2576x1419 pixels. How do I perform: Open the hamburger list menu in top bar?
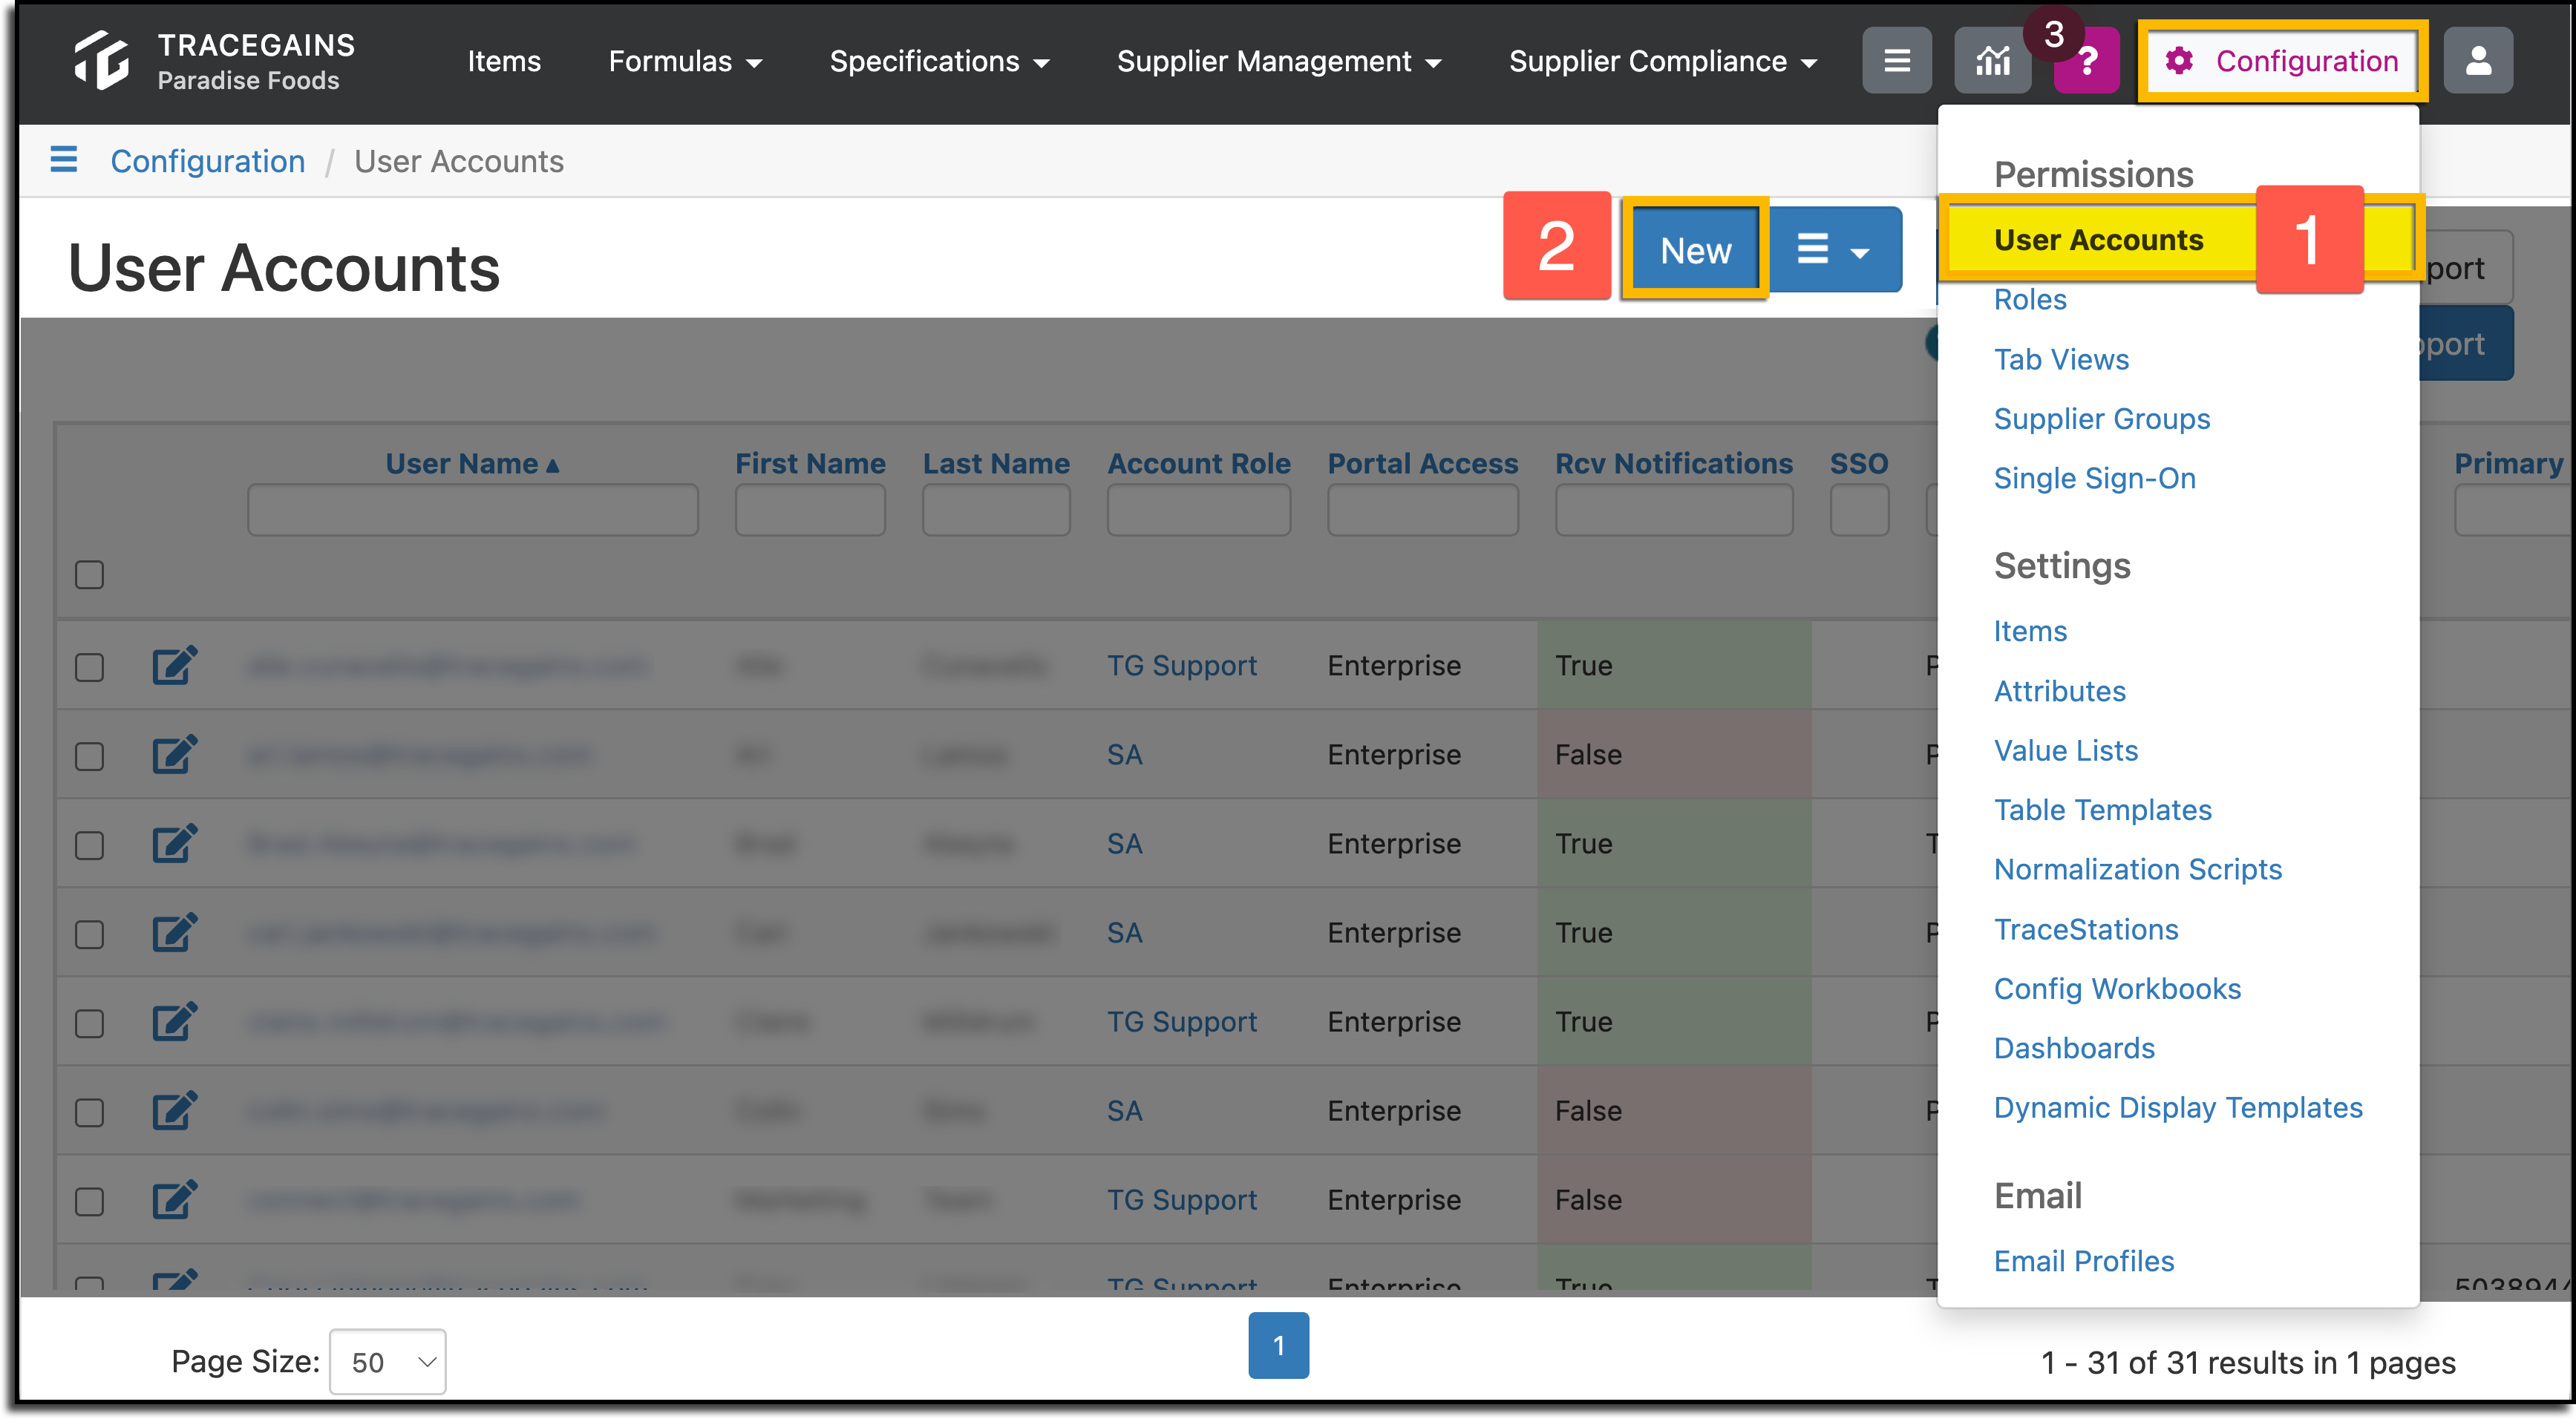pos(1896,61)
